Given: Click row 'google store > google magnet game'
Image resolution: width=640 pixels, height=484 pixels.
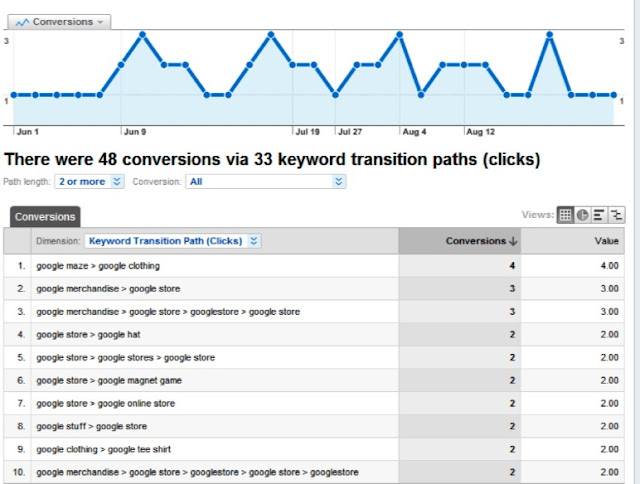Looking at the screenshot, I should [x=314, y=380].
